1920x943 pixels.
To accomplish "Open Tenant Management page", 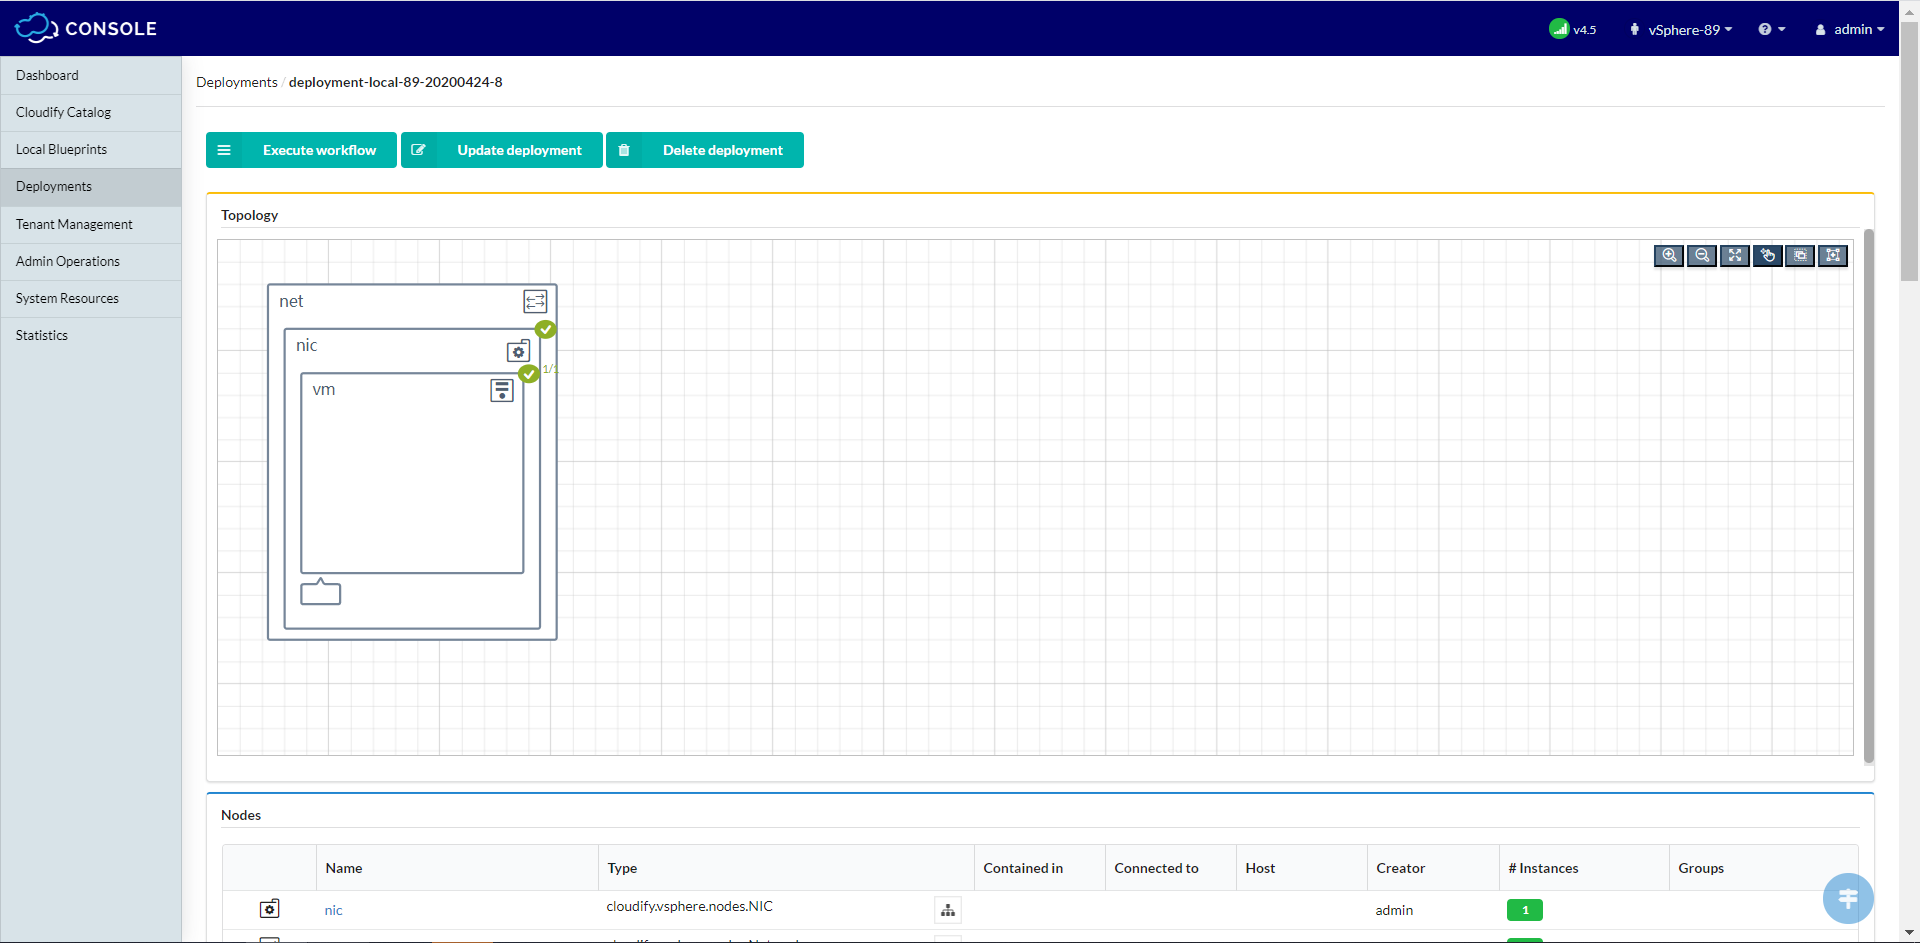I will pyautogui.click(x=91, y=224).
